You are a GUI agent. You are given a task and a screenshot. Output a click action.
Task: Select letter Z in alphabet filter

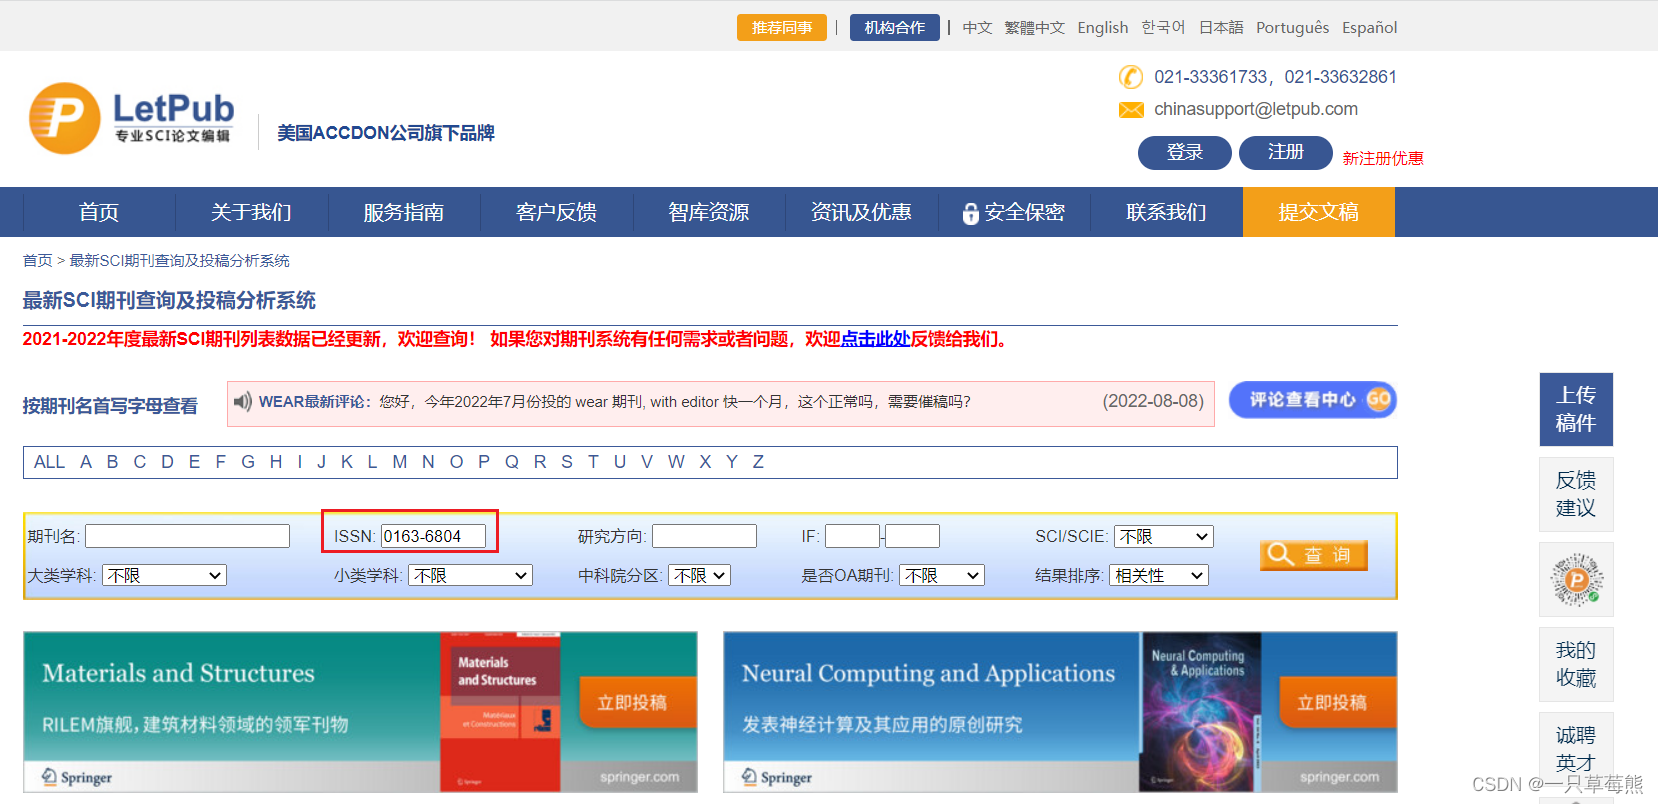point(758,462)
